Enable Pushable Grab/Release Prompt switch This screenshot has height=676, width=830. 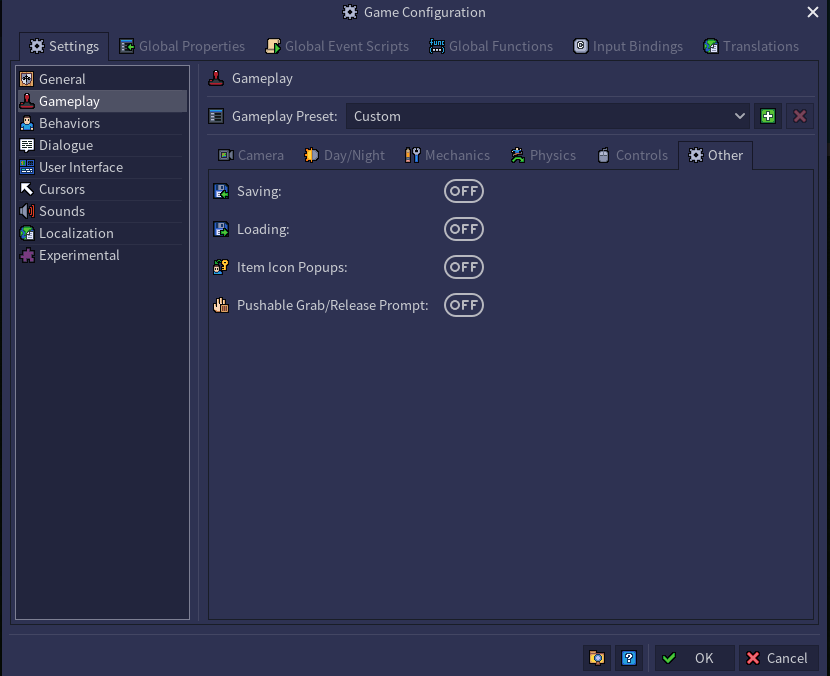pyautogui.click(x=464, y=305)
